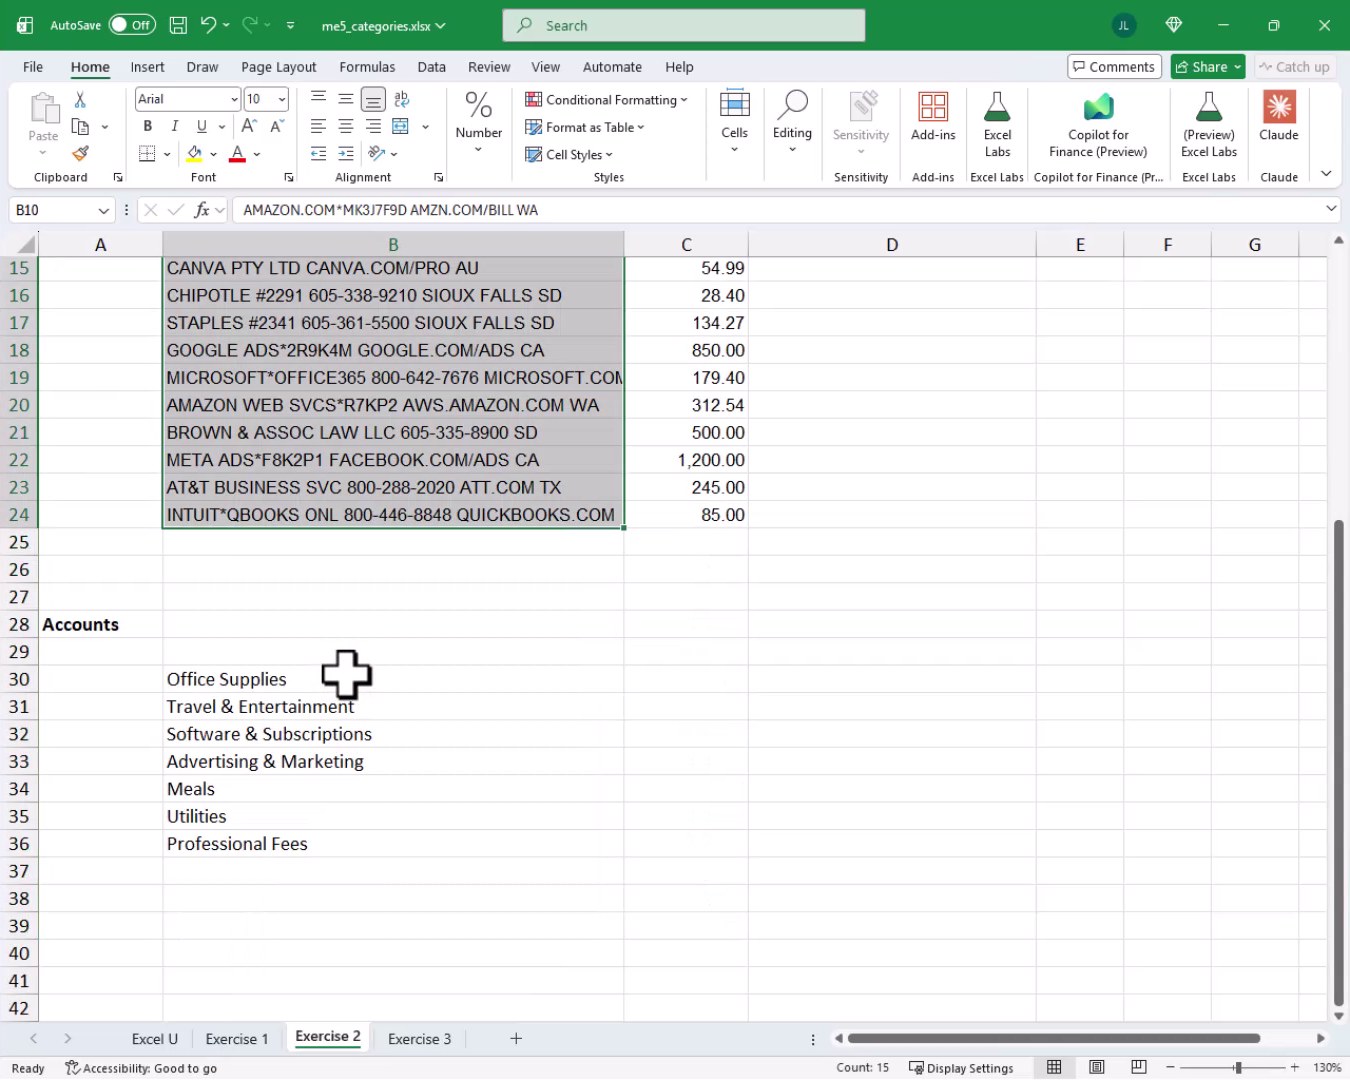Open the Add-ins button

tap(933, 116)
